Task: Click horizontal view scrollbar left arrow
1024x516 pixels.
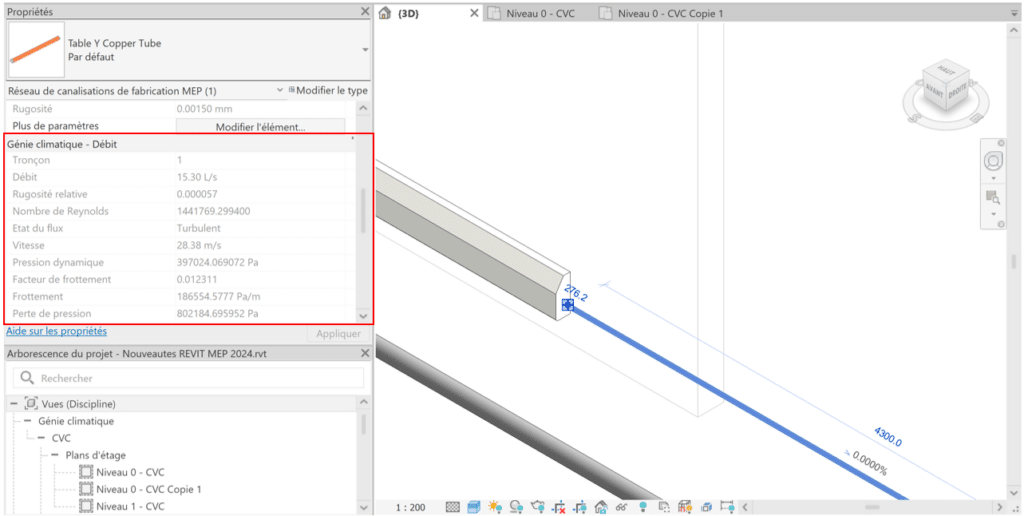Action: (745, 507)
